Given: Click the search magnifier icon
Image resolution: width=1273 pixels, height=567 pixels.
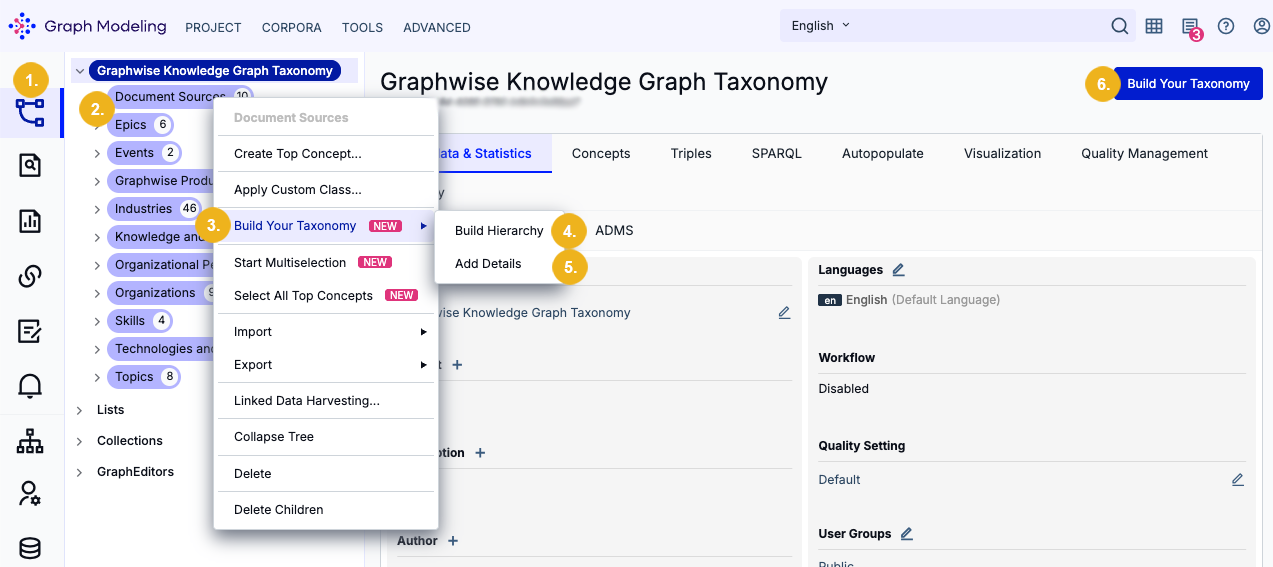Looking at the screenshot, I should click(x=1120, y=26).
